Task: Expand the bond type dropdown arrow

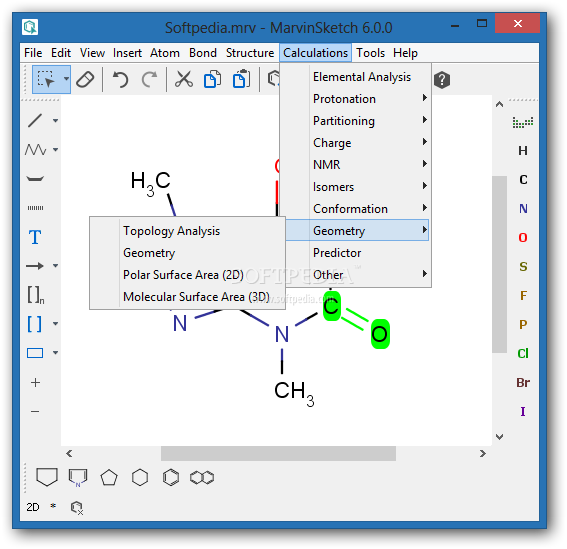Action: (55, 121)
